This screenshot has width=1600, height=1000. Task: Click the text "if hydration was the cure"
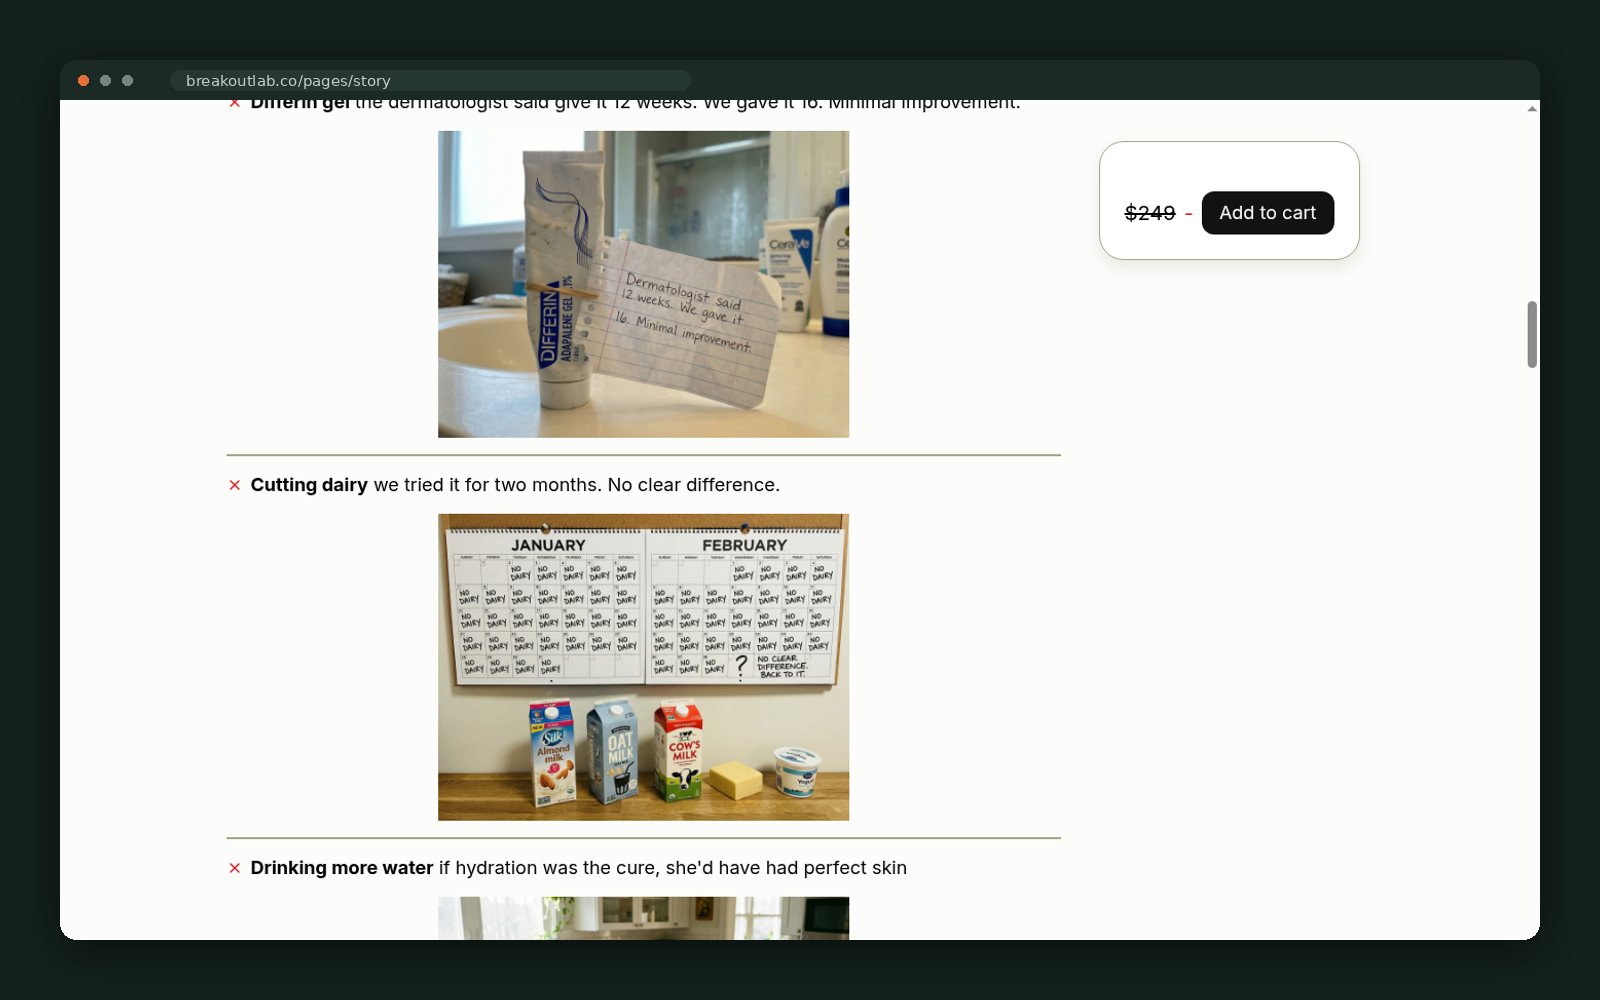click(x=547, y=868)
